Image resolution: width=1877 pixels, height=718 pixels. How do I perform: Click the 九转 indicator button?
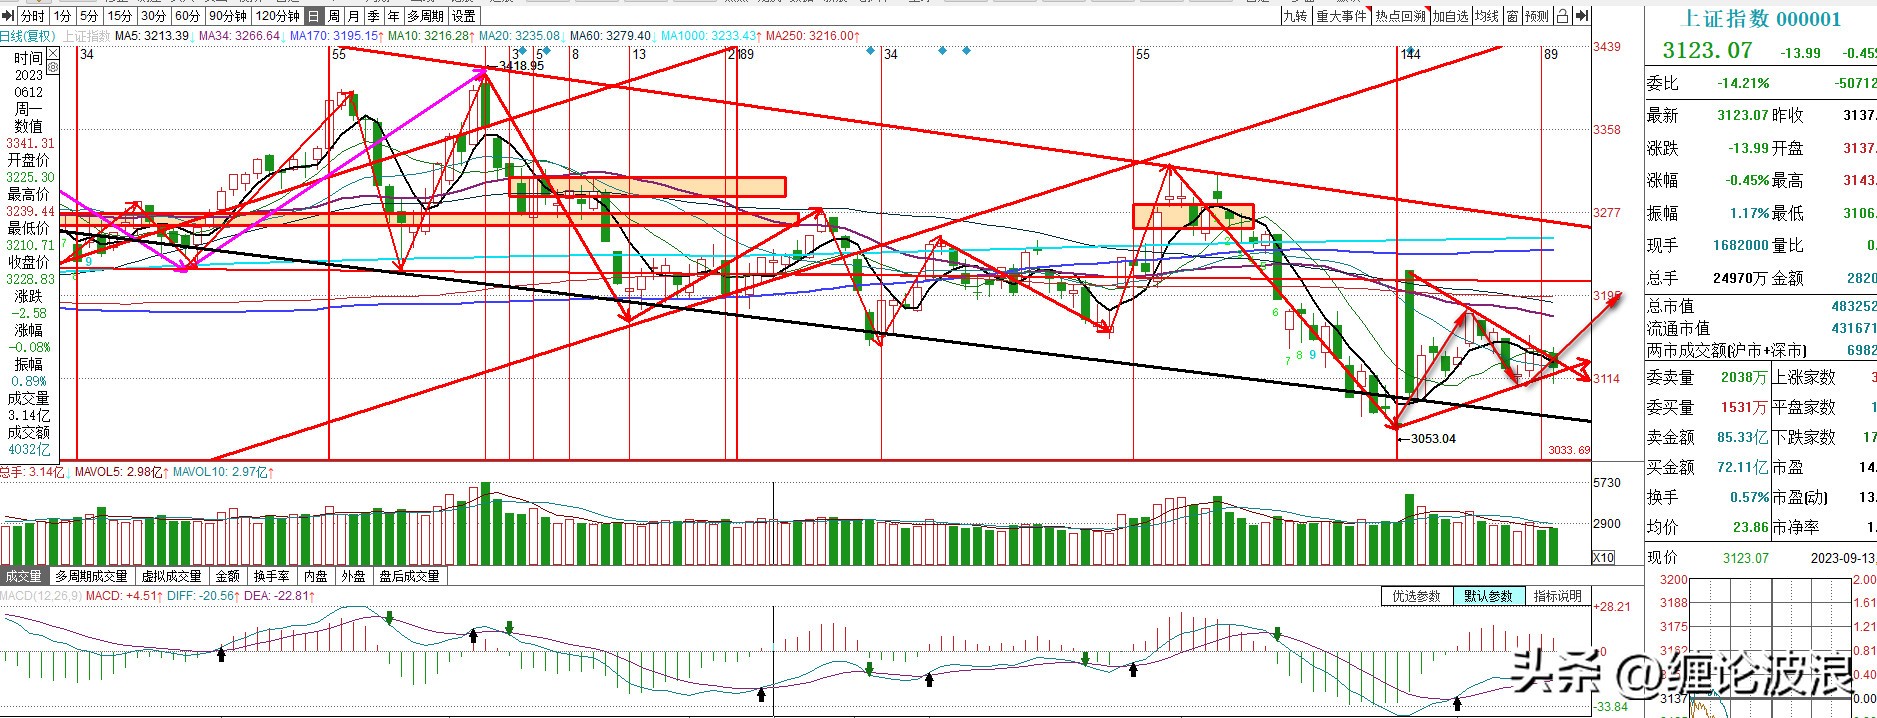coord(1295,16)
